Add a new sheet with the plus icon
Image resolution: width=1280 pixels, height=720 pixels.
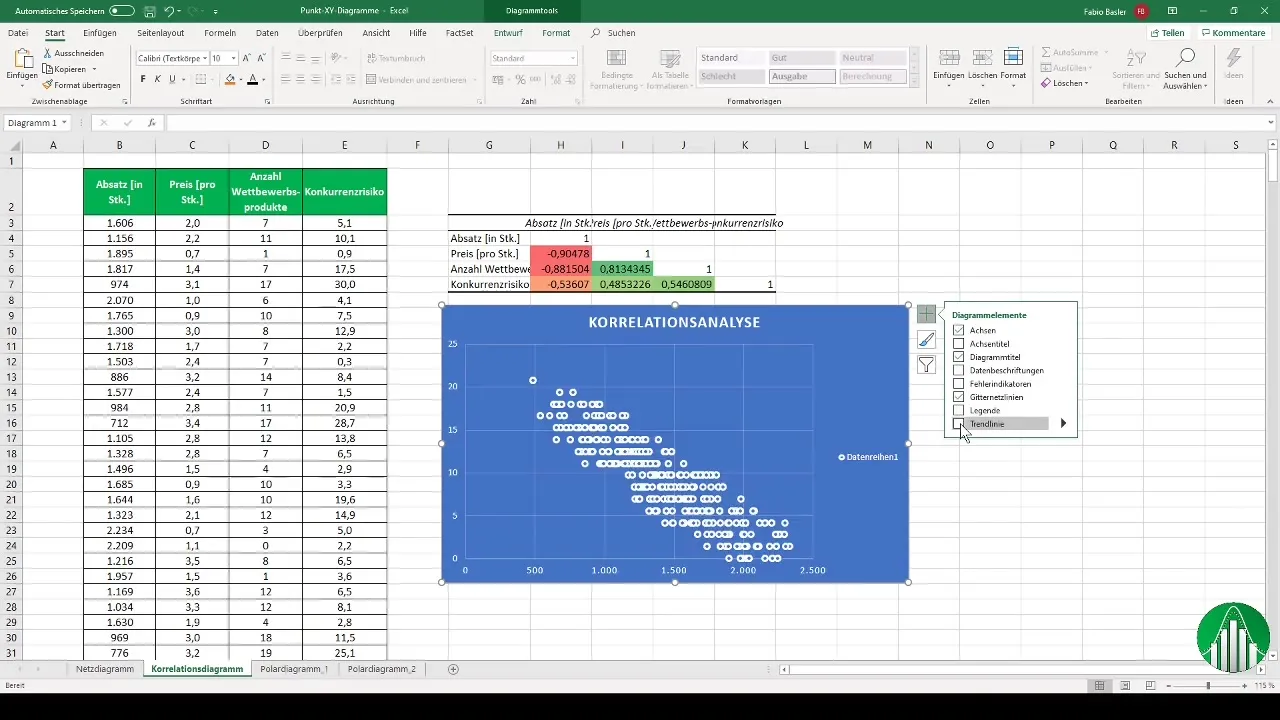tap(453, 669)
